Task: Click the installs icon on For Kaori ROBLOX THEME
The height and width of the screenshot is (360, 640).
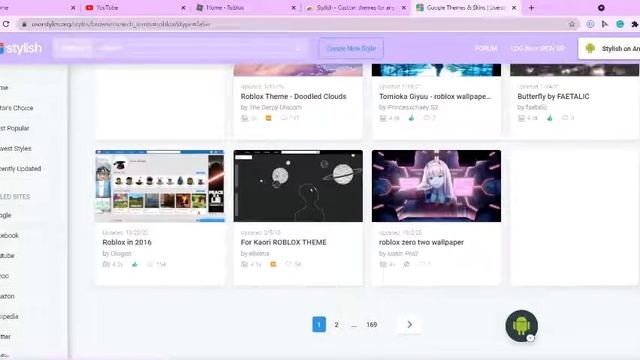Action: click(x=244, y=264)
